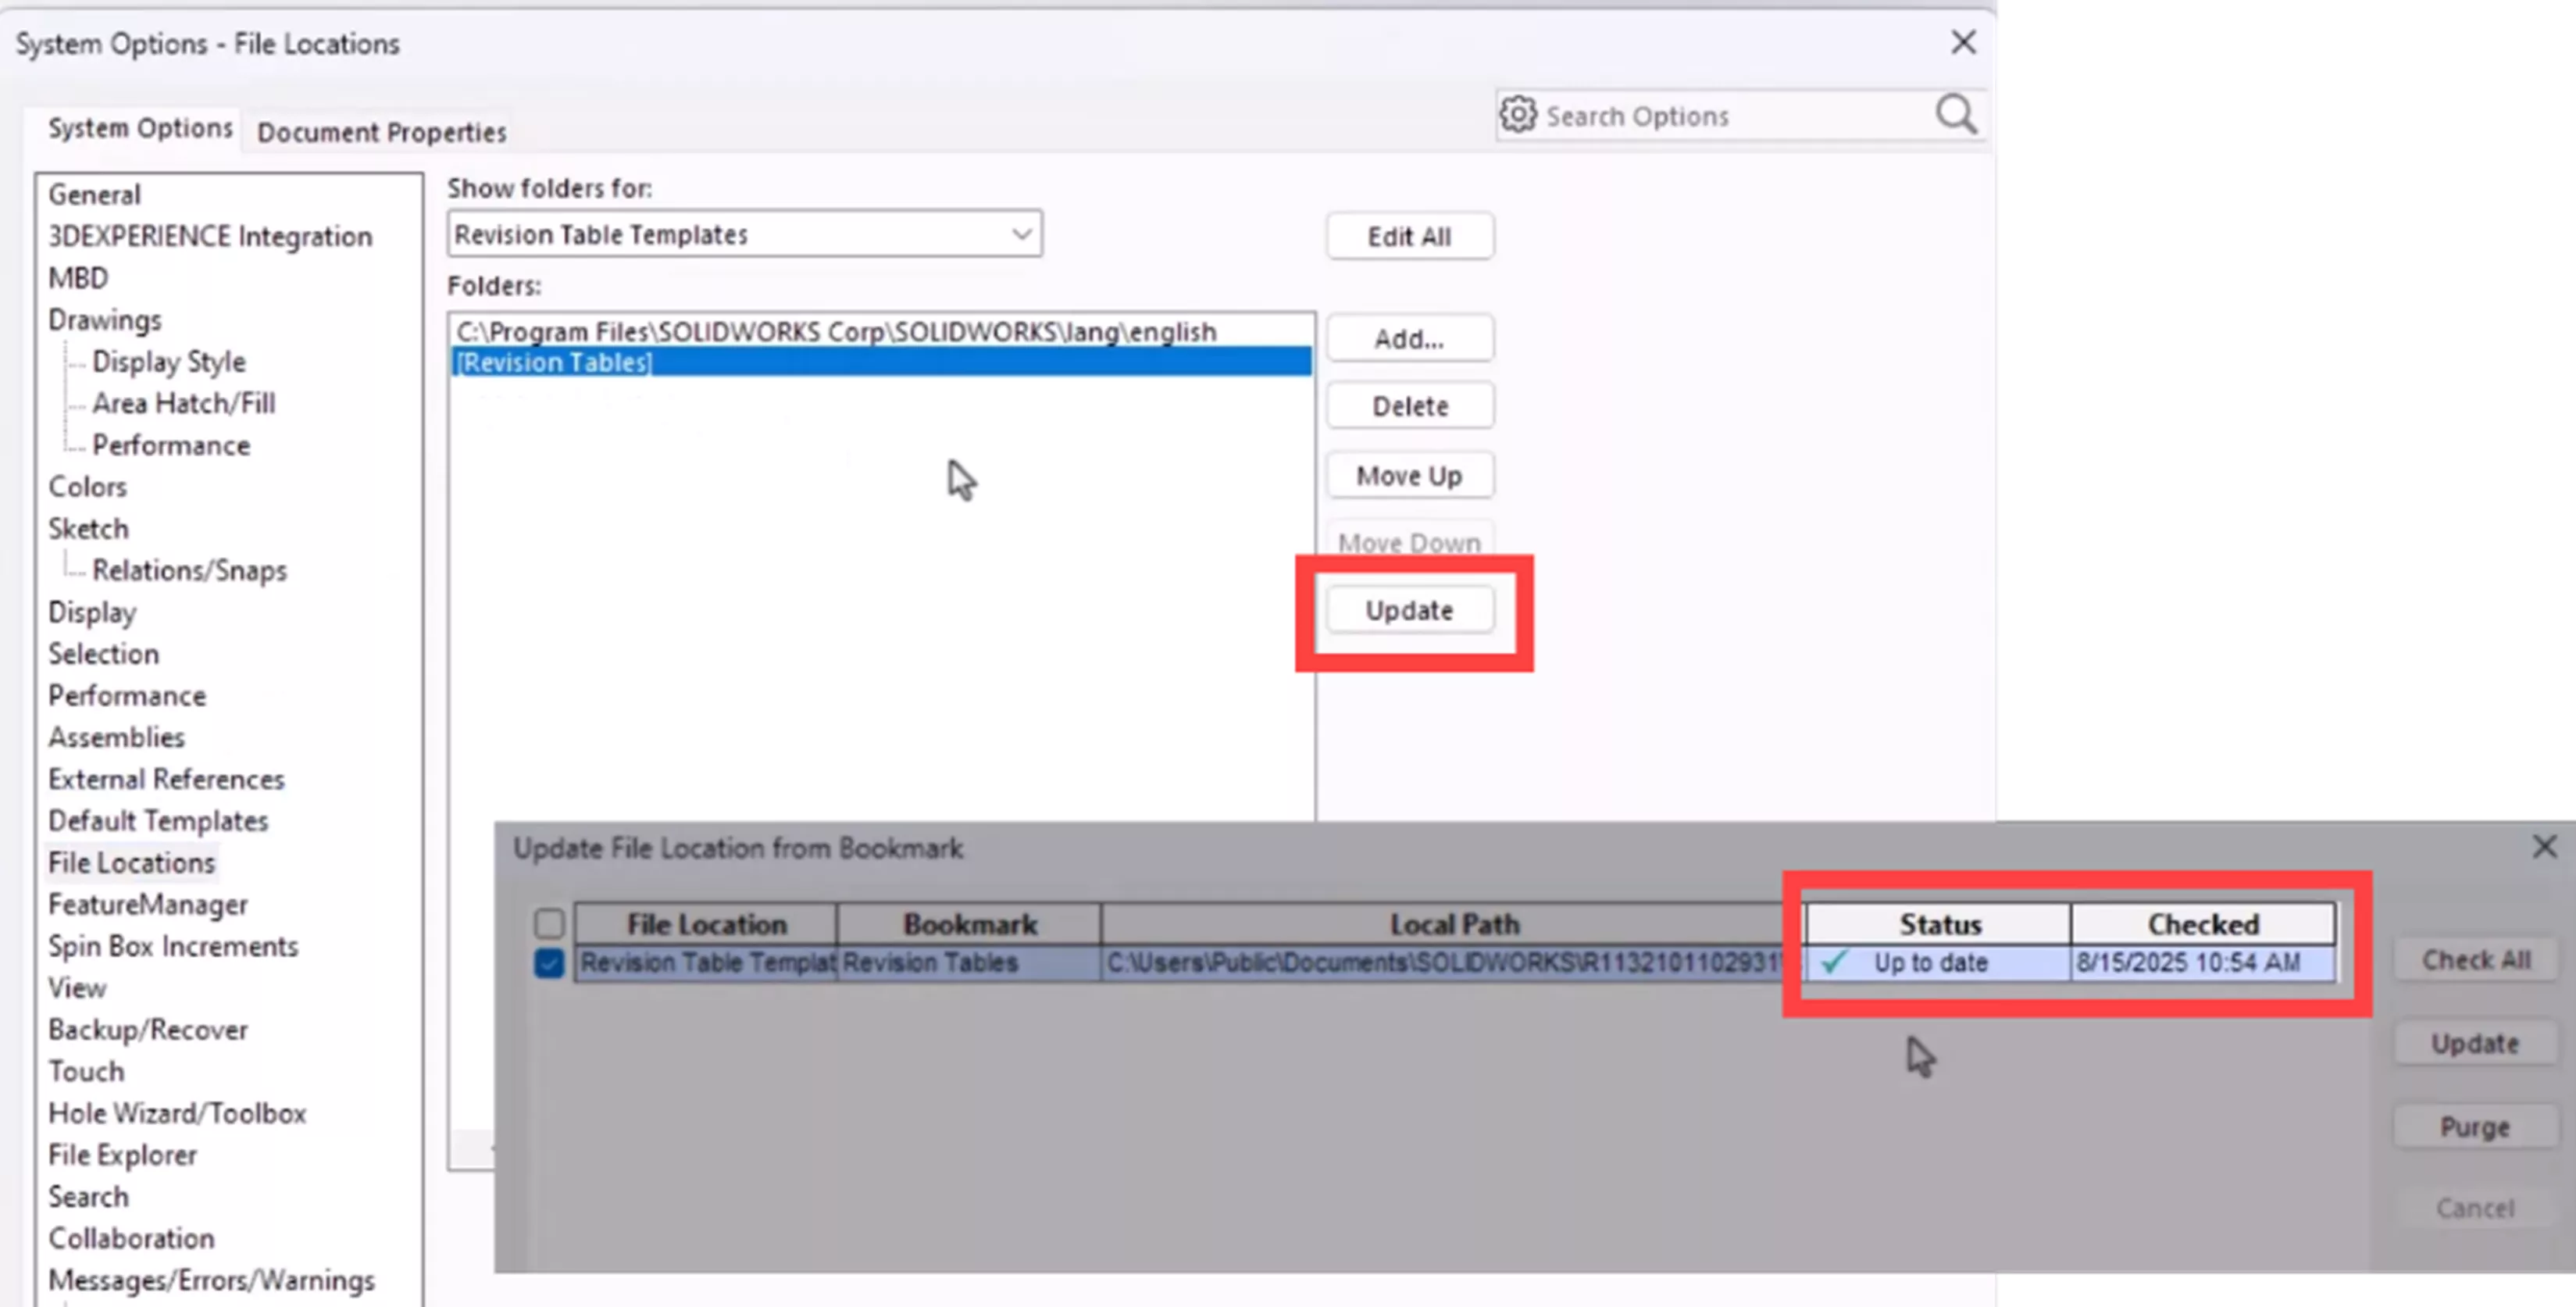Delete the selected folder path
The image size is (2576, 1307).
(x=1409, y=405)
